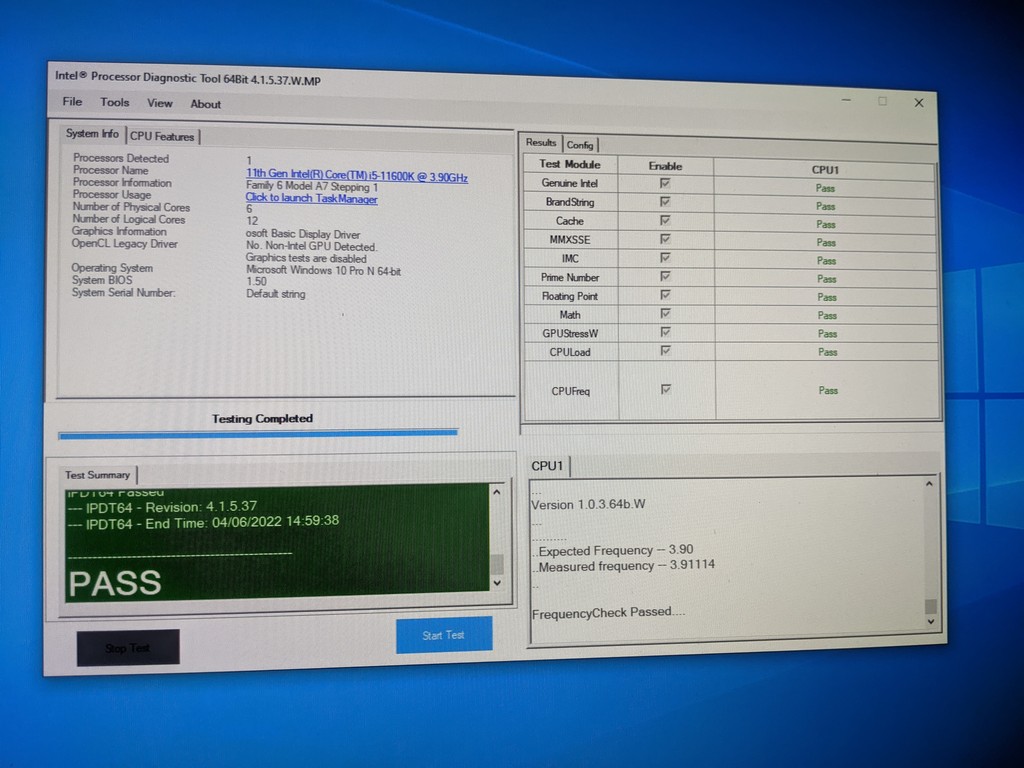Image resolution: width=1024 pixels, height=768 pixels.
Task: Click the Microsoft Windows 10 Pro N value
Action: (x=323, y=270)
